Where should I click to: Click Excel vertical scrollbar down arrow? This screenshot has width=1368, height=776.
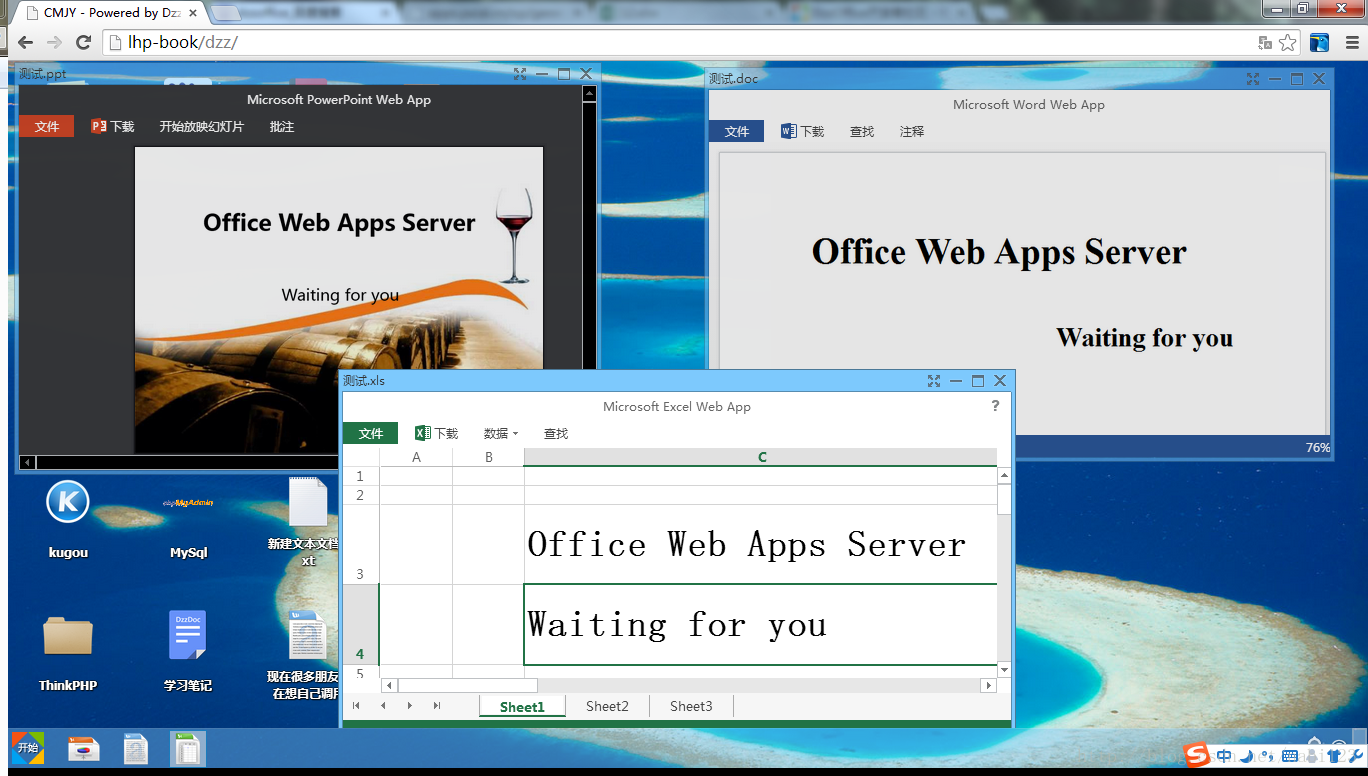point(1004,669)
